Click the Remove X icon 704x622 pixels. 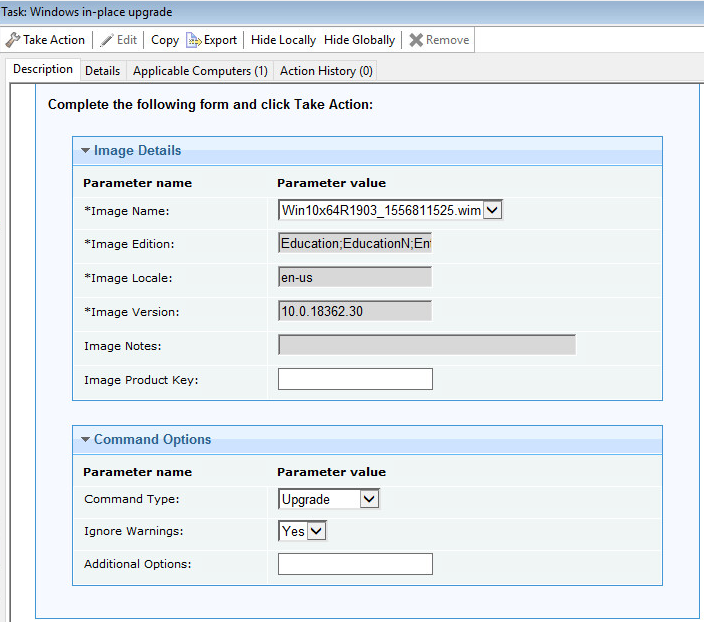coord(416,40)
